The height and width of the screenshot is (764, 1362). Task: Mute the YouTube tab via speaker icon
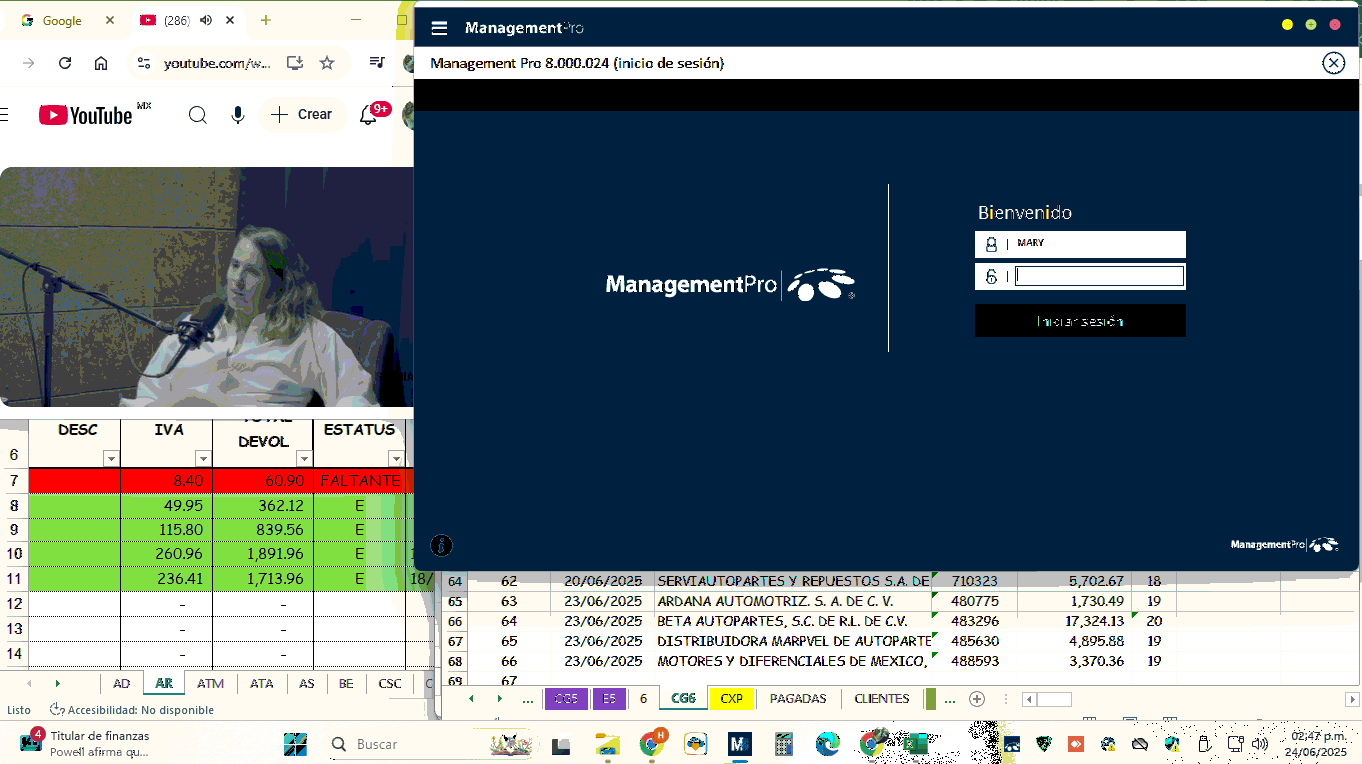coord(207,20)
